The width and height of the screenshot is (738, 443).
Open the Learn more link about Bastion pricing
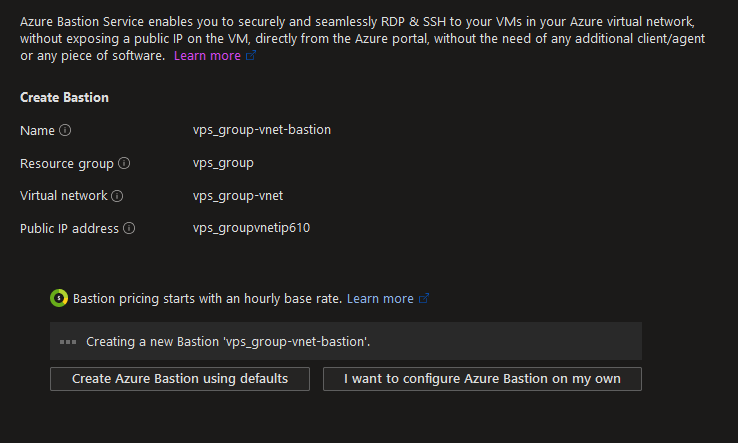tap(380, 298)
